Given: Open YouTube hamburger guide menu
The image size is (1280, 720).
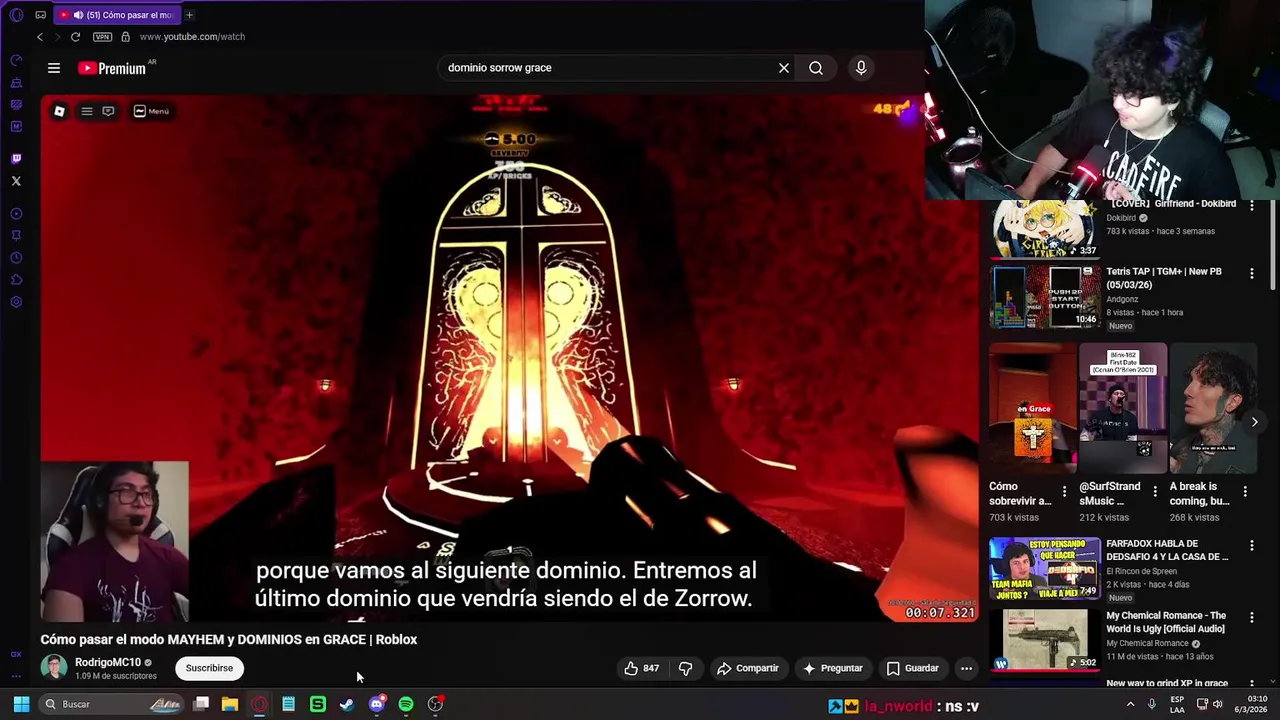Looking at the screenshot, I should (54, 68).
